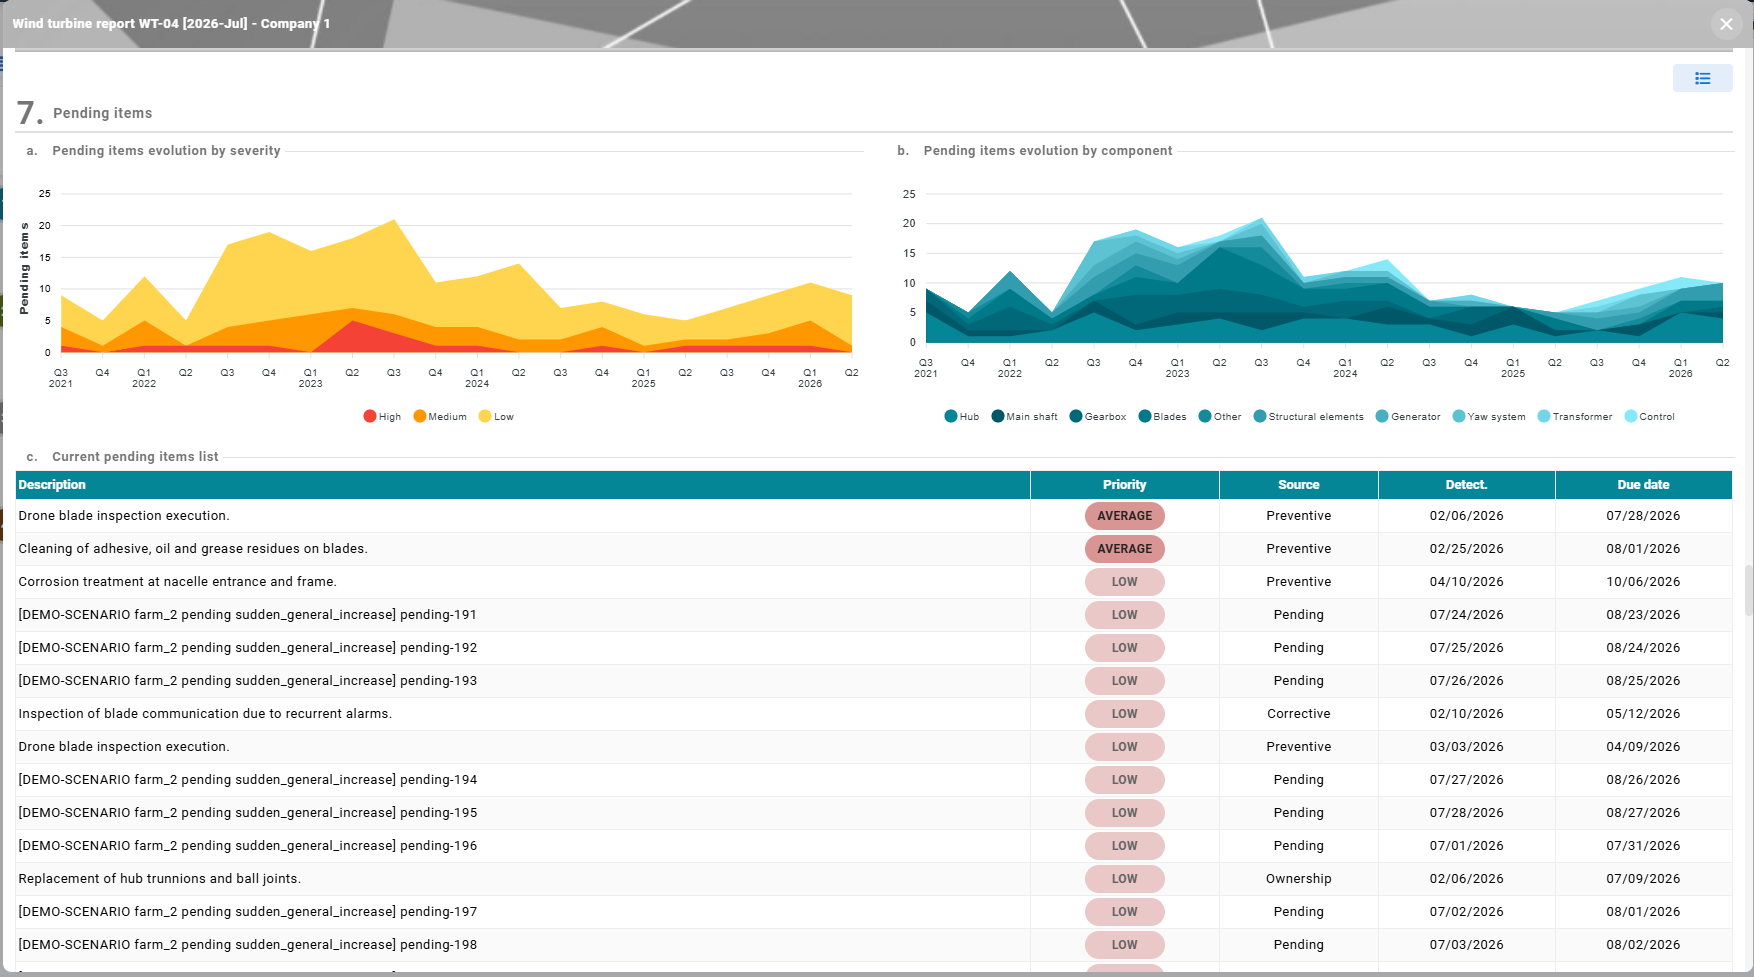1754x977 pixels.
Task: Click 'Corrective' source cell
Action: pyautogui.click(x=1299, y=714)
